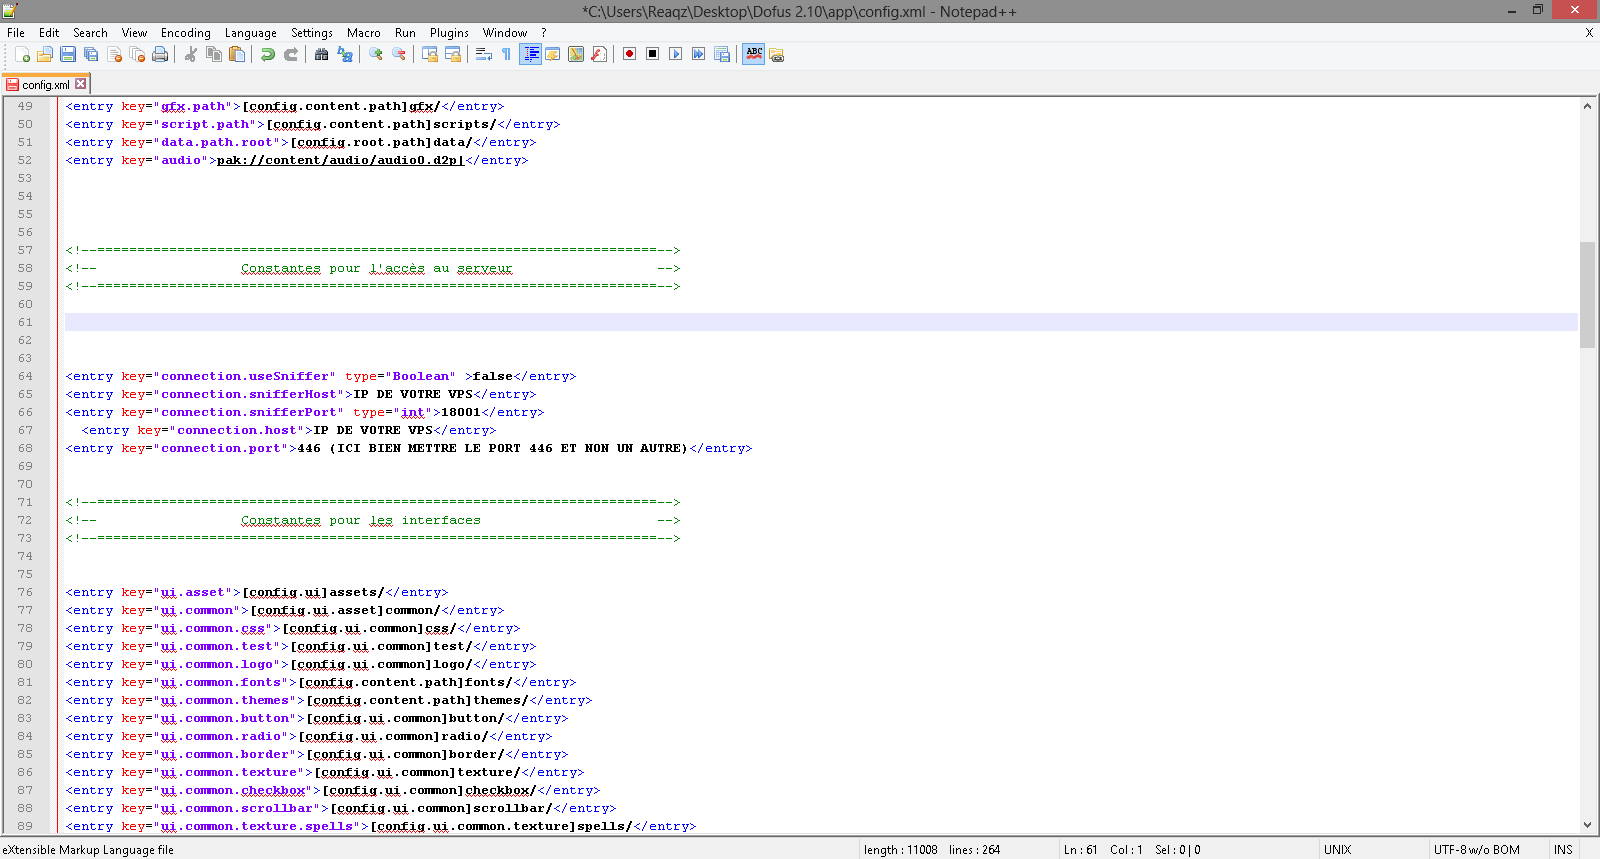Open the Document Map icon

(576, 54)
